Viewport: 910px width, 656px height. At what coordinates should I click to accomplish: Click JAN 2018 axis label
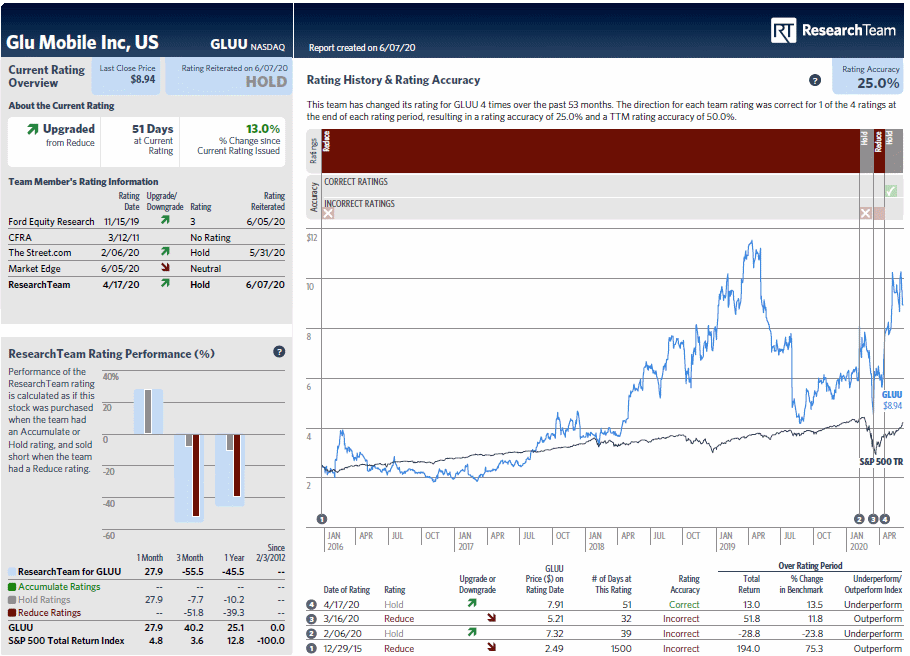click(x=596, y=541)
